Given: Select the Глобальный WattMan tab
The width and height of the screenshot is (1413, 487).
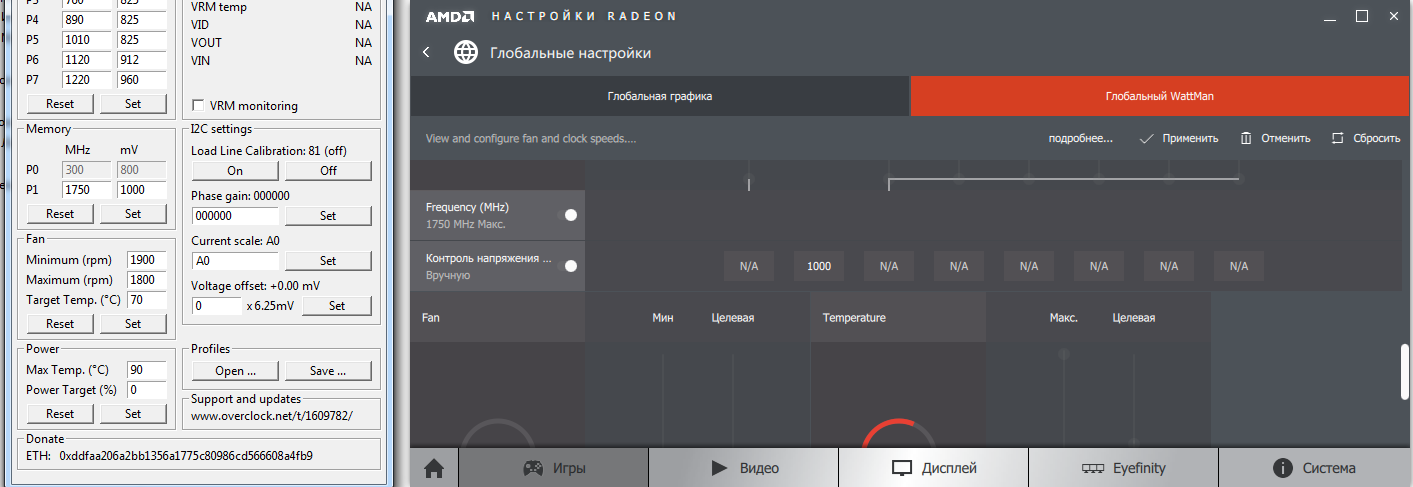Looking at the screenshot, I should tap(1160, 97).
